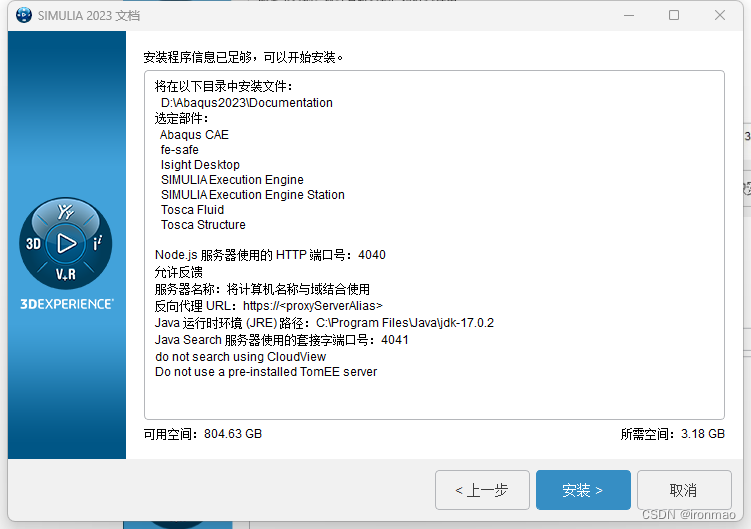The image size is (751, 529).
Task: Click the 将在以下目录中安装文件 heading
Action: pyautogui.click(x=224, y=86)
